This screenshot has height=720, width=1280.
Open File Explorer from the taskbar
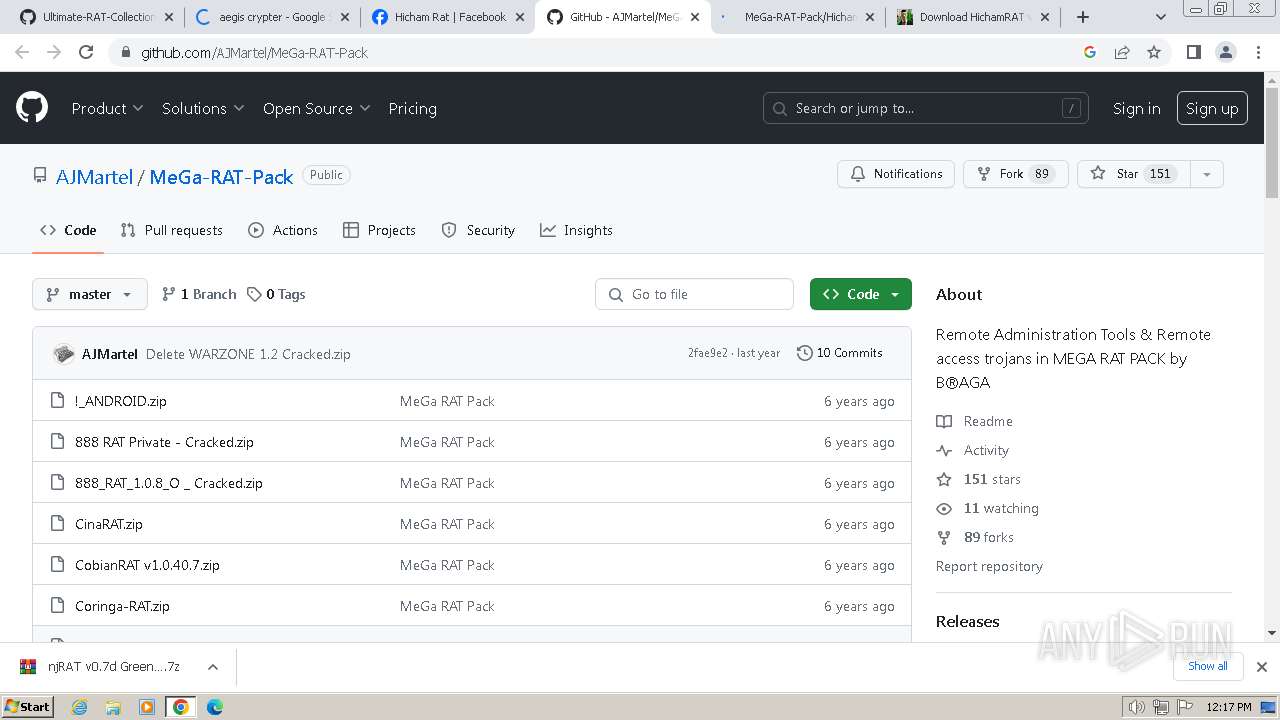click(113, 707)
